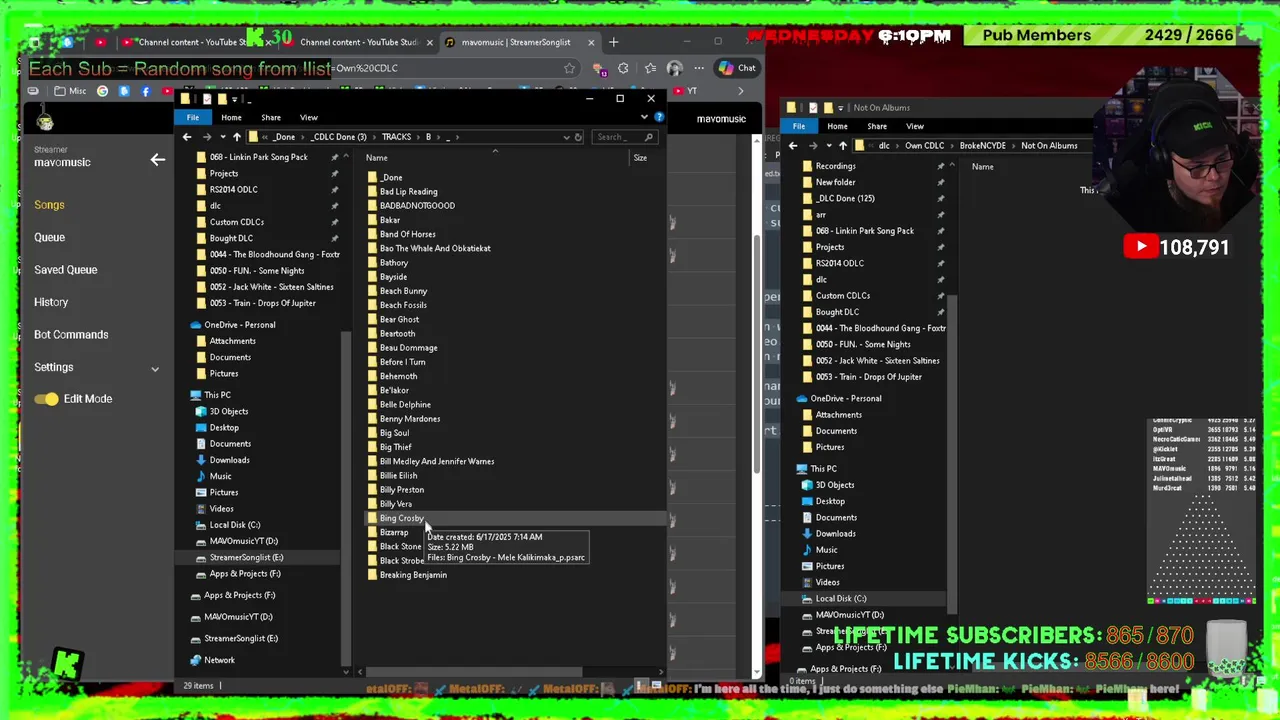Open recent locations dropdown in Not On Albums window
Viewport: 1280px width, 720px height.
pyautogui.click(x=828, y=146)
